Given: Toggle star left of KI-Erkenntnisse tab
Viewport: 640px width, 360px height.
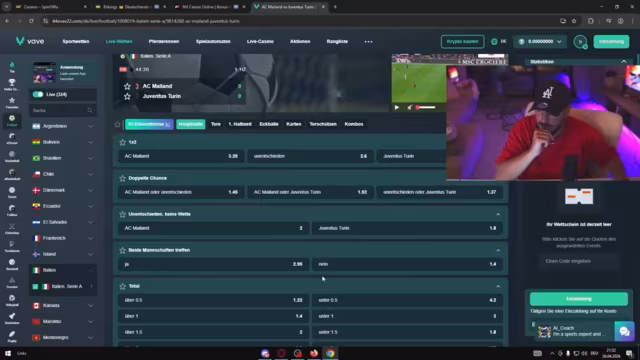Looking at the screenshot, I should tap(118, 124).
